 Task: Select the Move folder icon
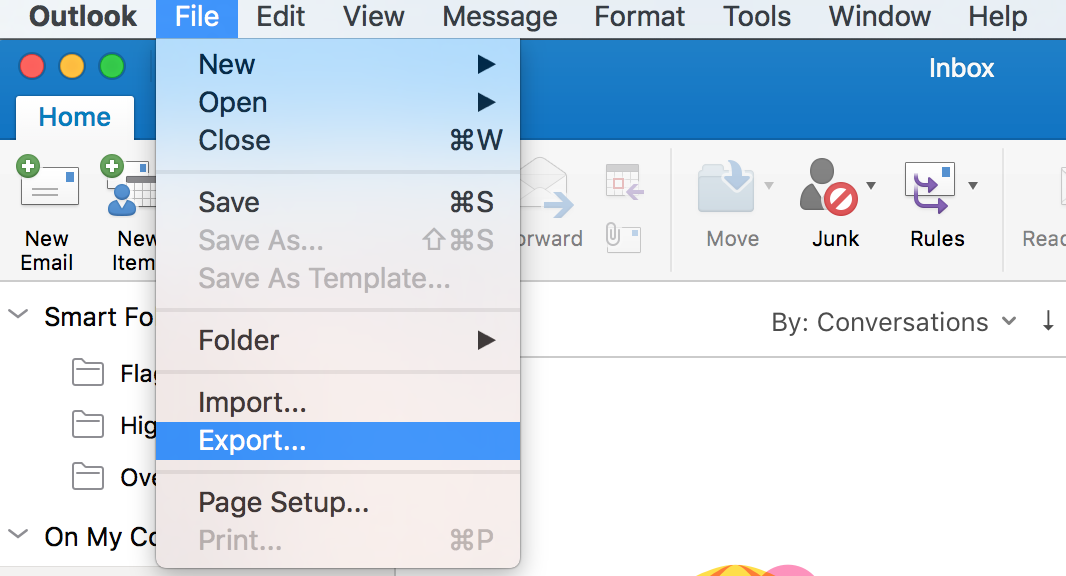pos(729,185)
